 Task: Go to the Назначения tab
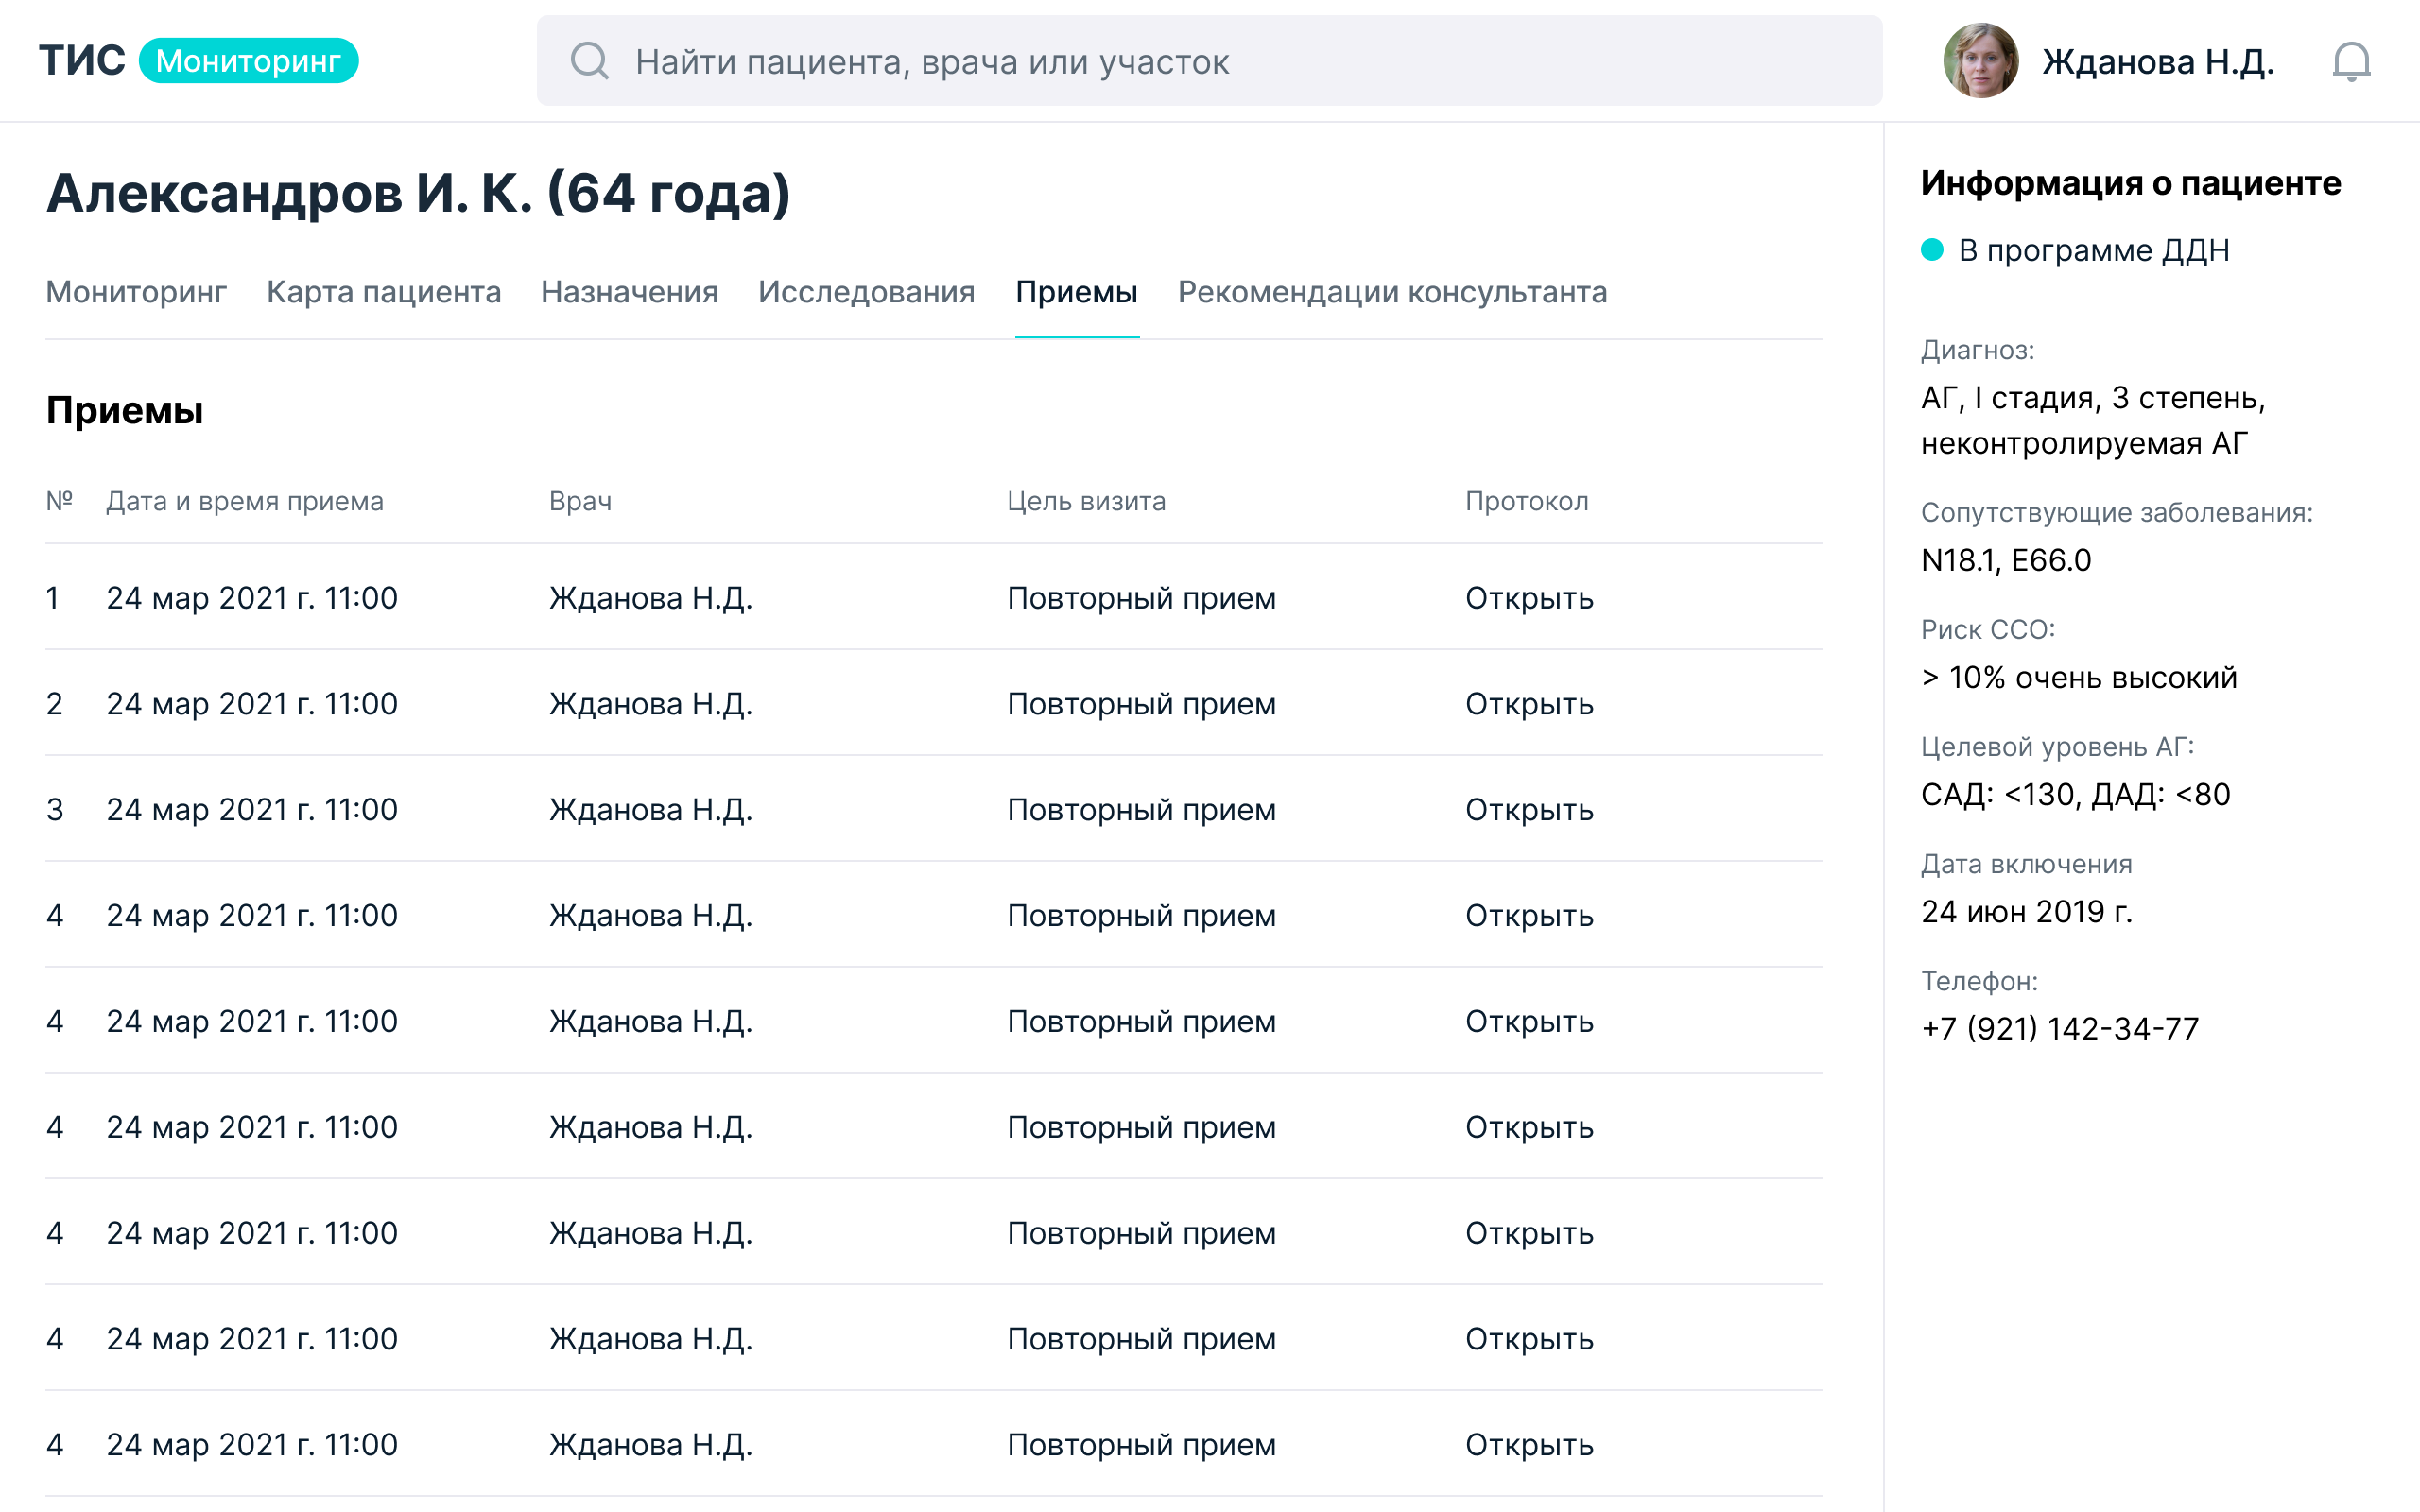coord(629,292)
